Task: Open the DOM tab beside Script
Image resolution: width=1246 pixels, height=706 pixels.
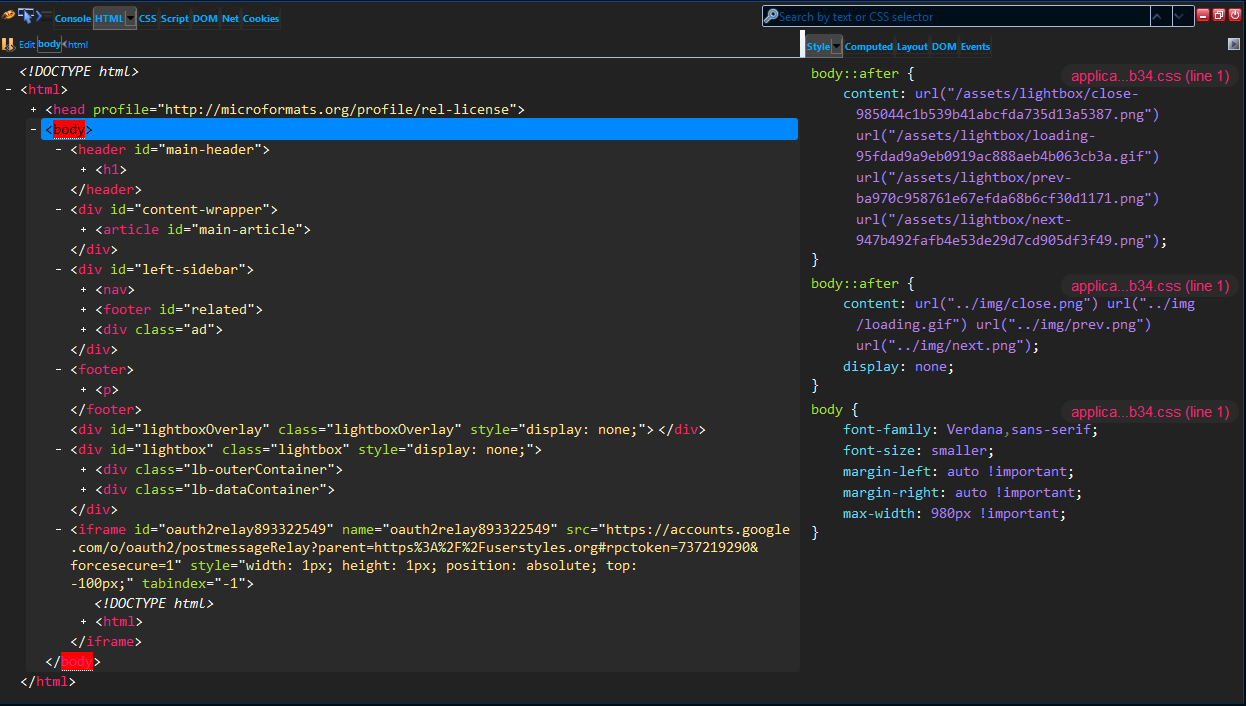Action: 205,18
